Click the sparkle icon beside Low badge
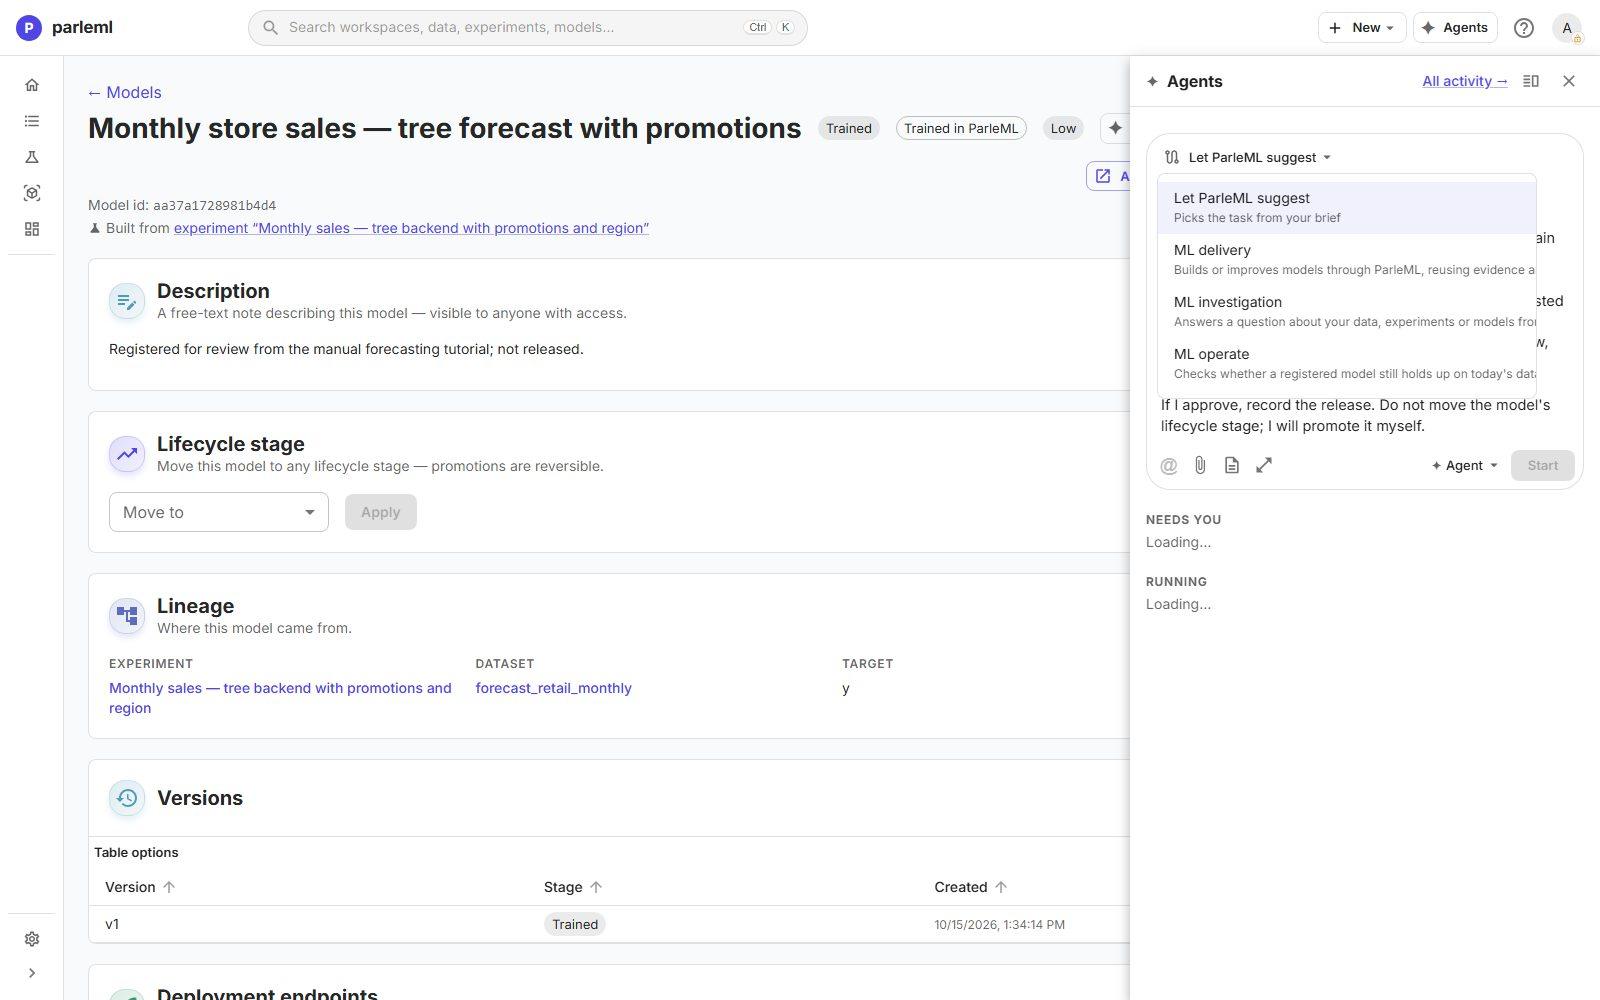1600x1000 pixels. pyautogui.click(x=1115, y=128)
